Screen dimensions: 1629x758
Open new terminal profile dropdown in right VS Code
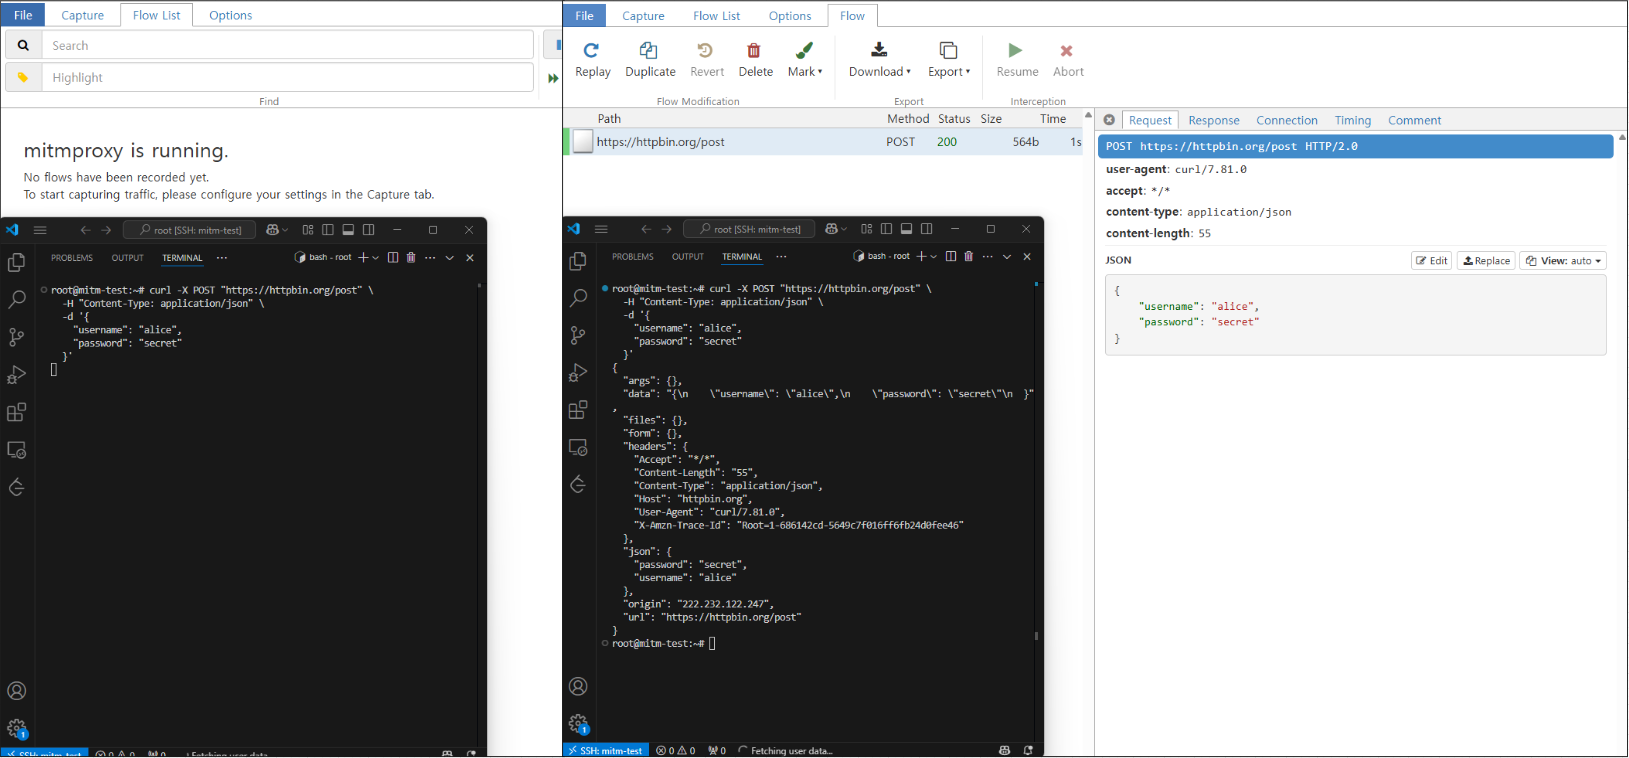click(x=935, y=256)
